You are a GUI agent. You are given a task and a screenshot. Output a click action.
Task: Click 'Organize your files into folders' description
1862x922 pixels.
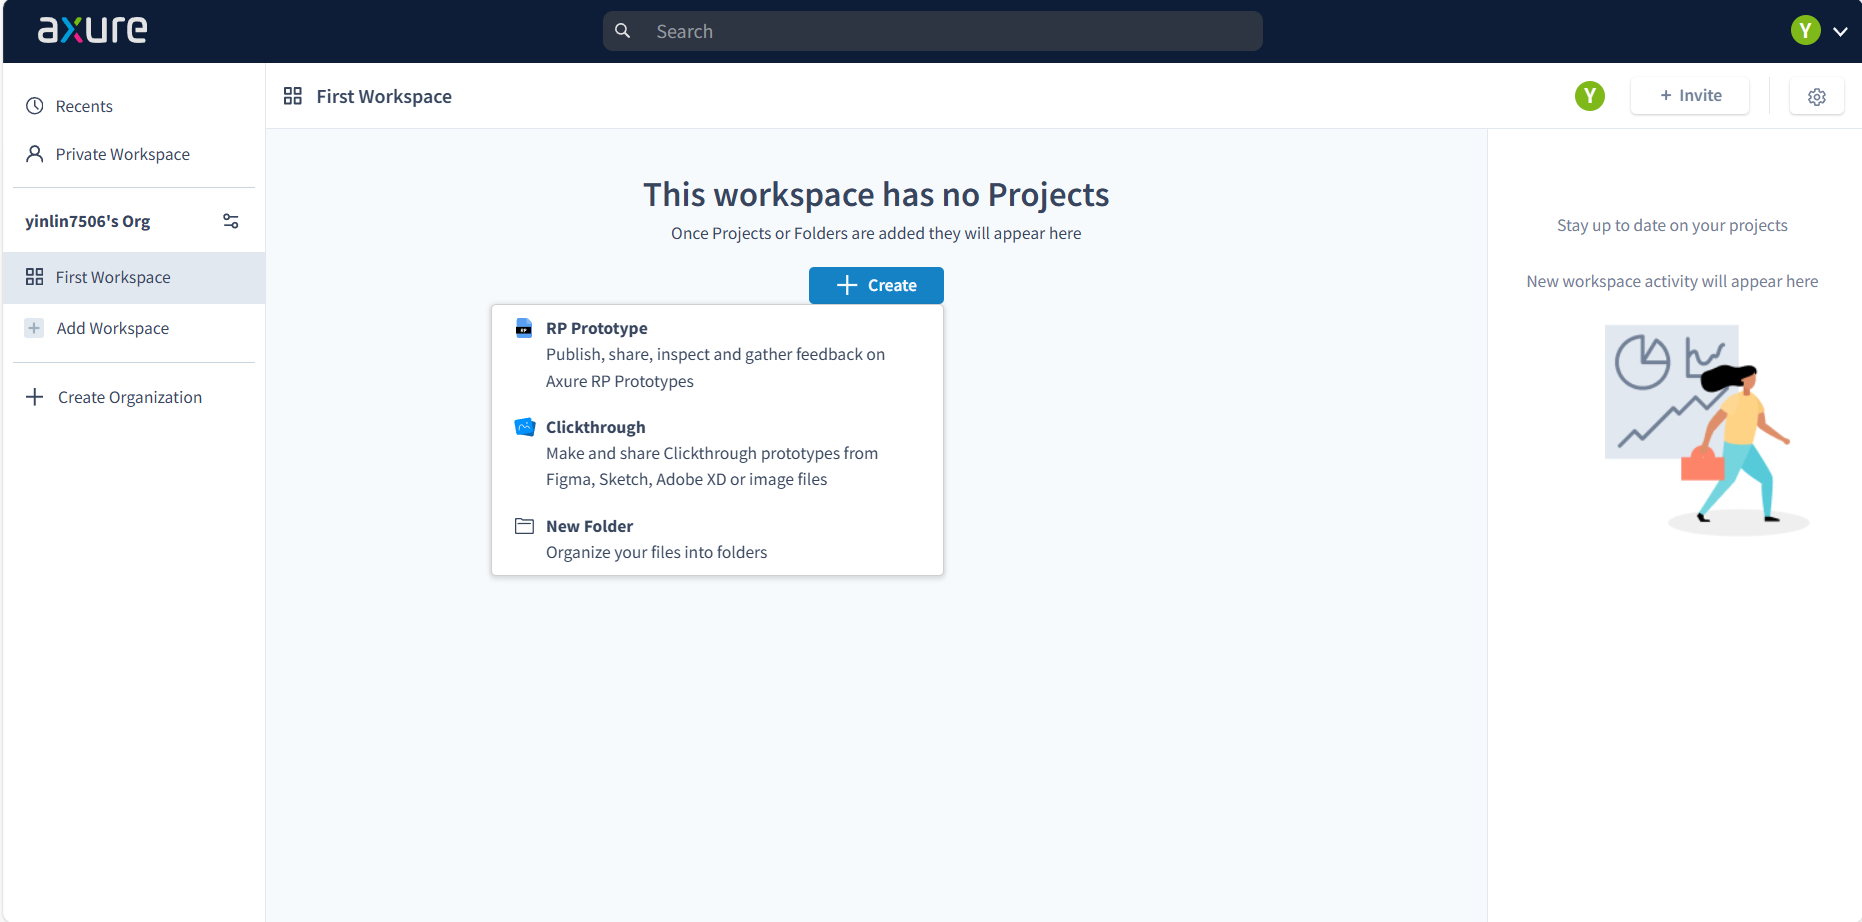[656, 552]
